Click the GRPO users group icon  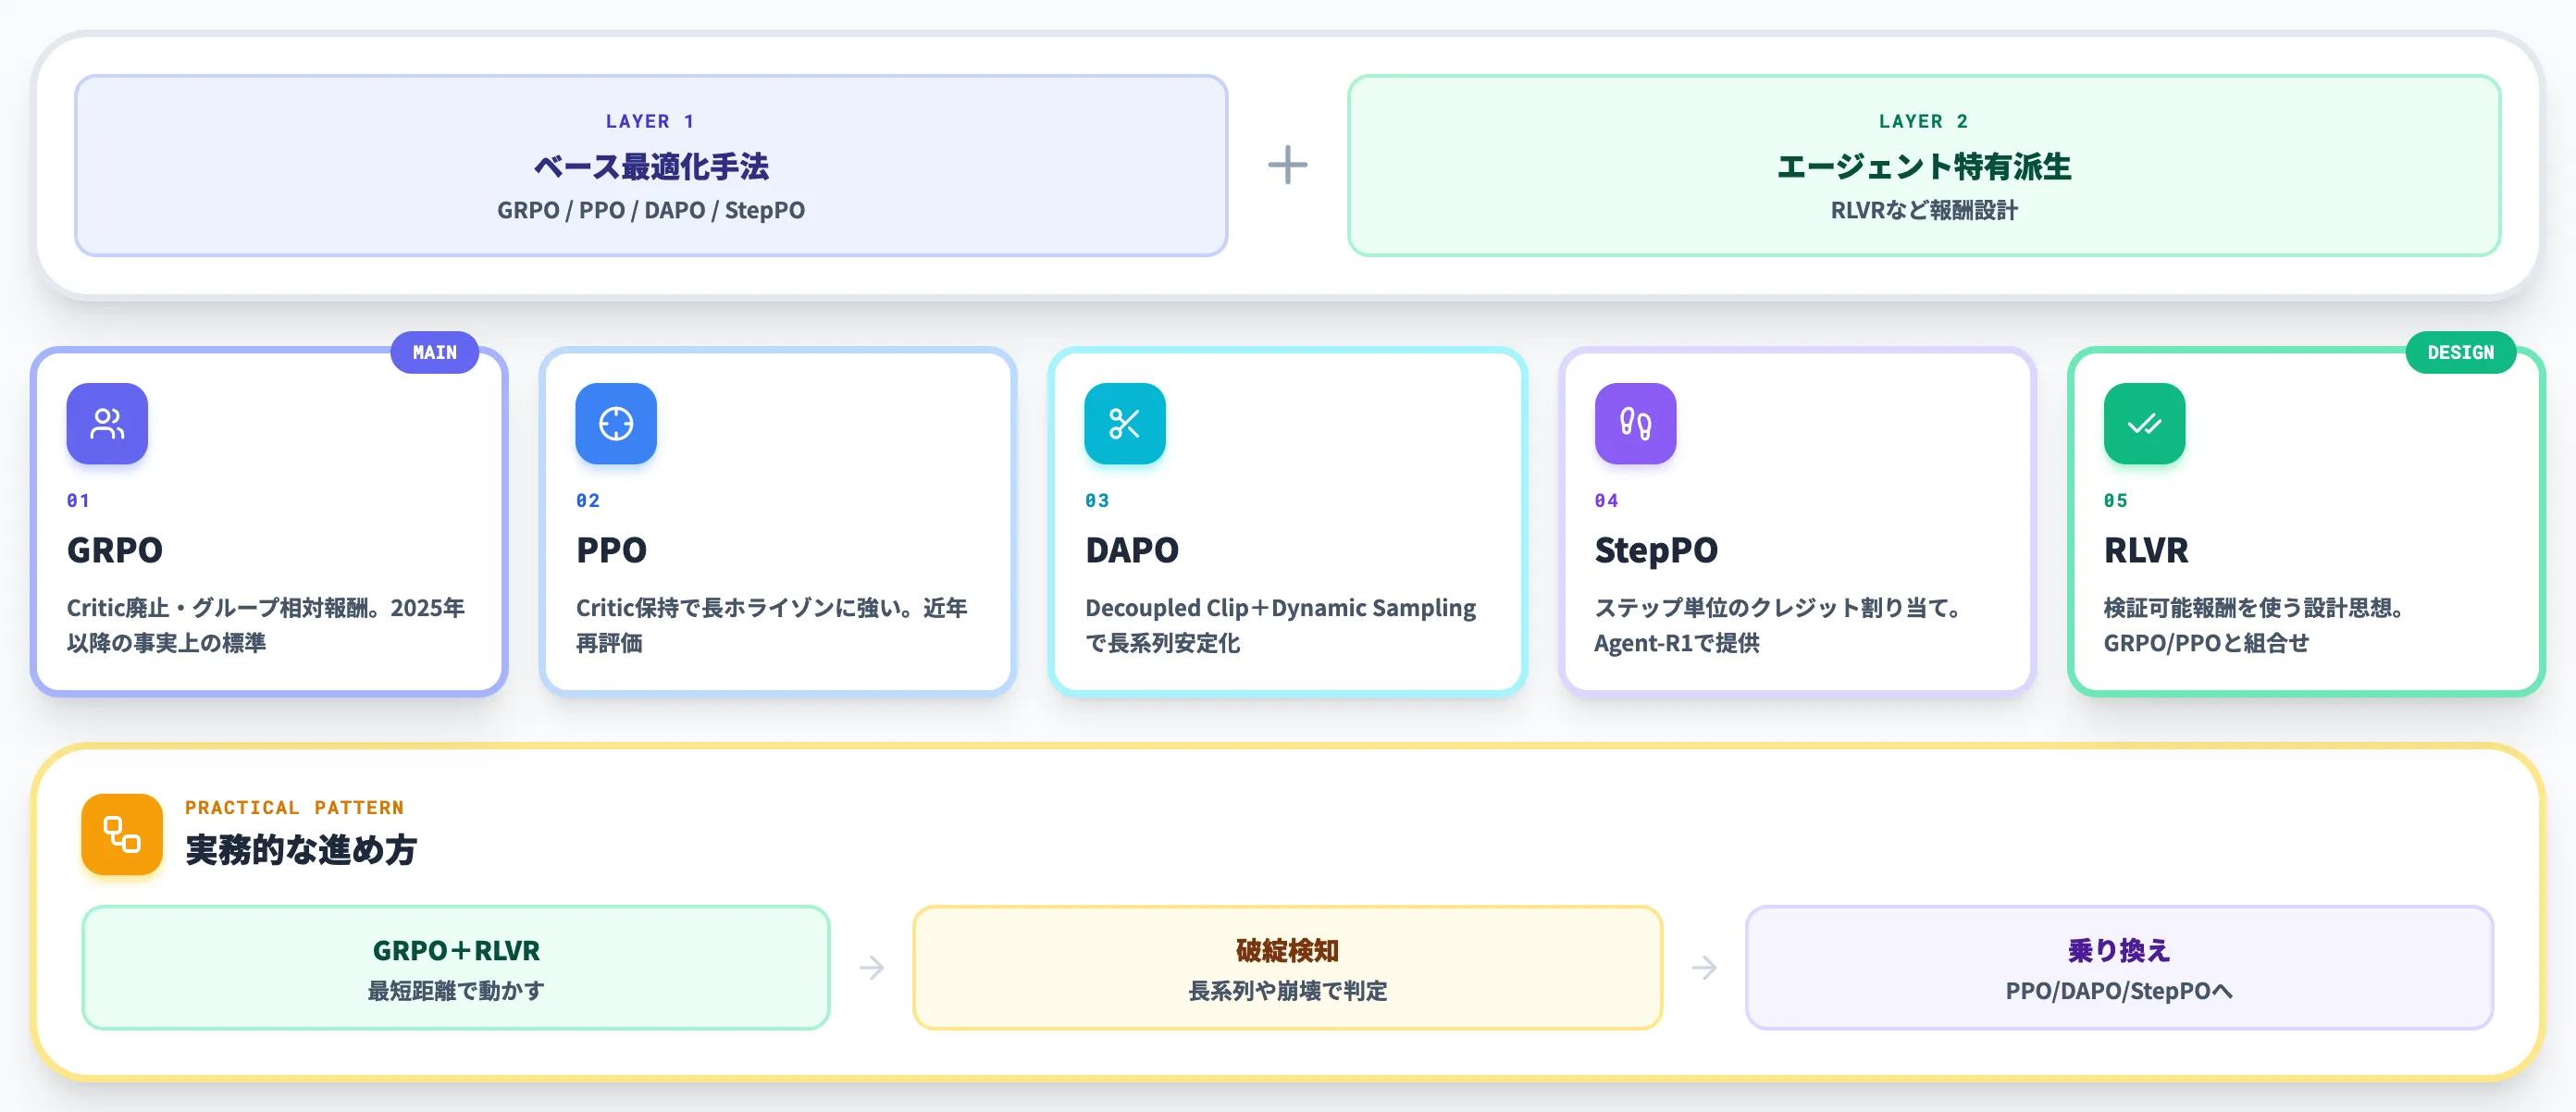tap(107, 423)
